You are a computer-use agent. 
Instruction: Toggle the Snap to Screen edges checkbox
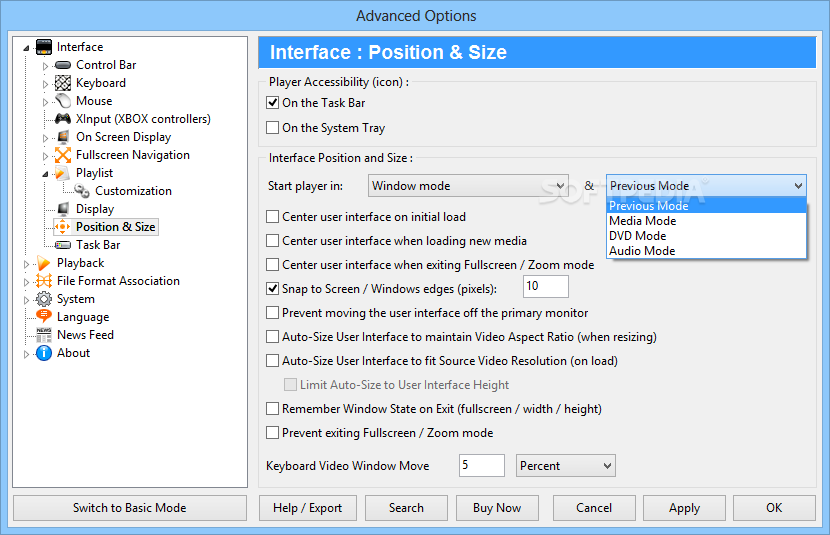pos(273,288)
